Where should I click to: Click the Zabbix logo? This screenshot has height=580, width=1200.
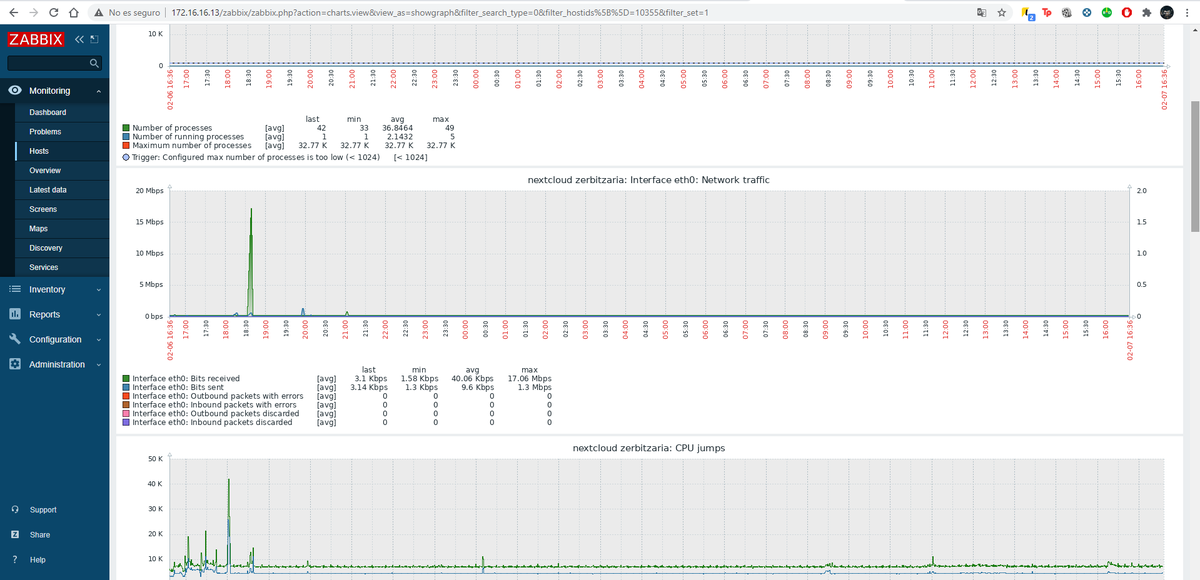(x=36, y=40)
